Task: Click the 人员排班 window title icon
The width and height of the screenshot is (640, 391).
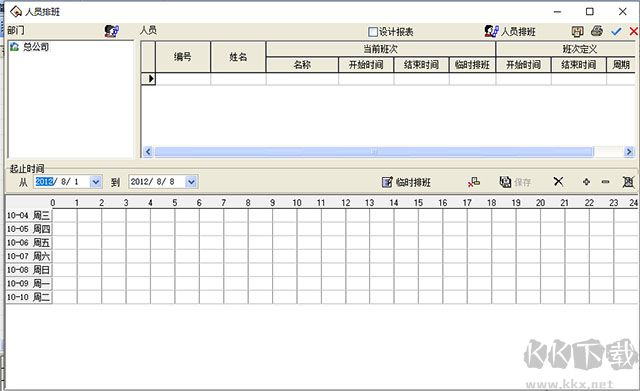Action: (16, 11)
